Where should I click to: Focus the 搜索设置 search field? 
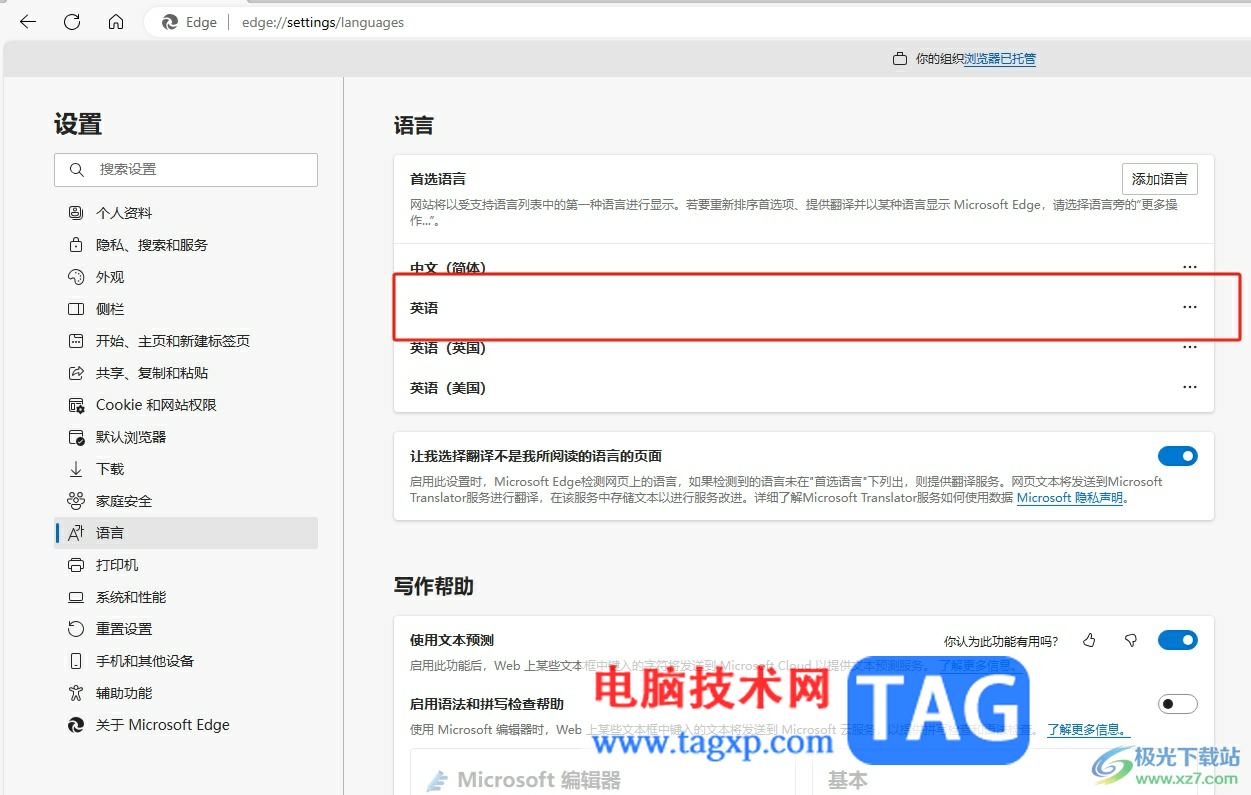pyautogui.click(x=186, y=170)
